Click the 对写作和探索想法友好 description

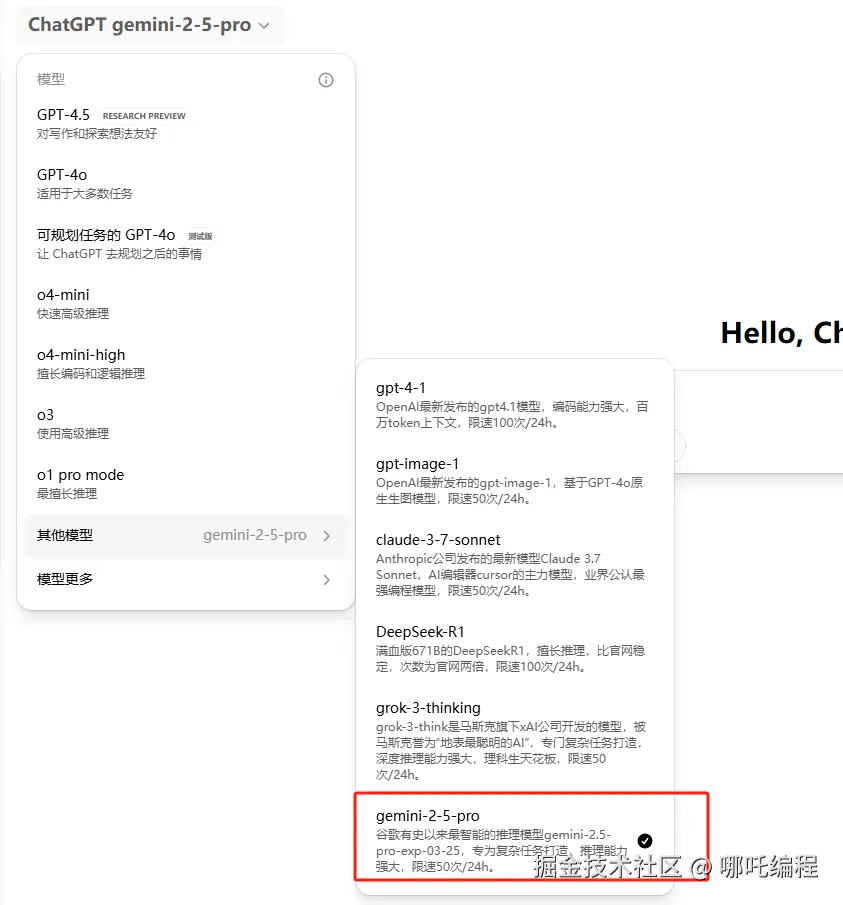coord(97,134)
